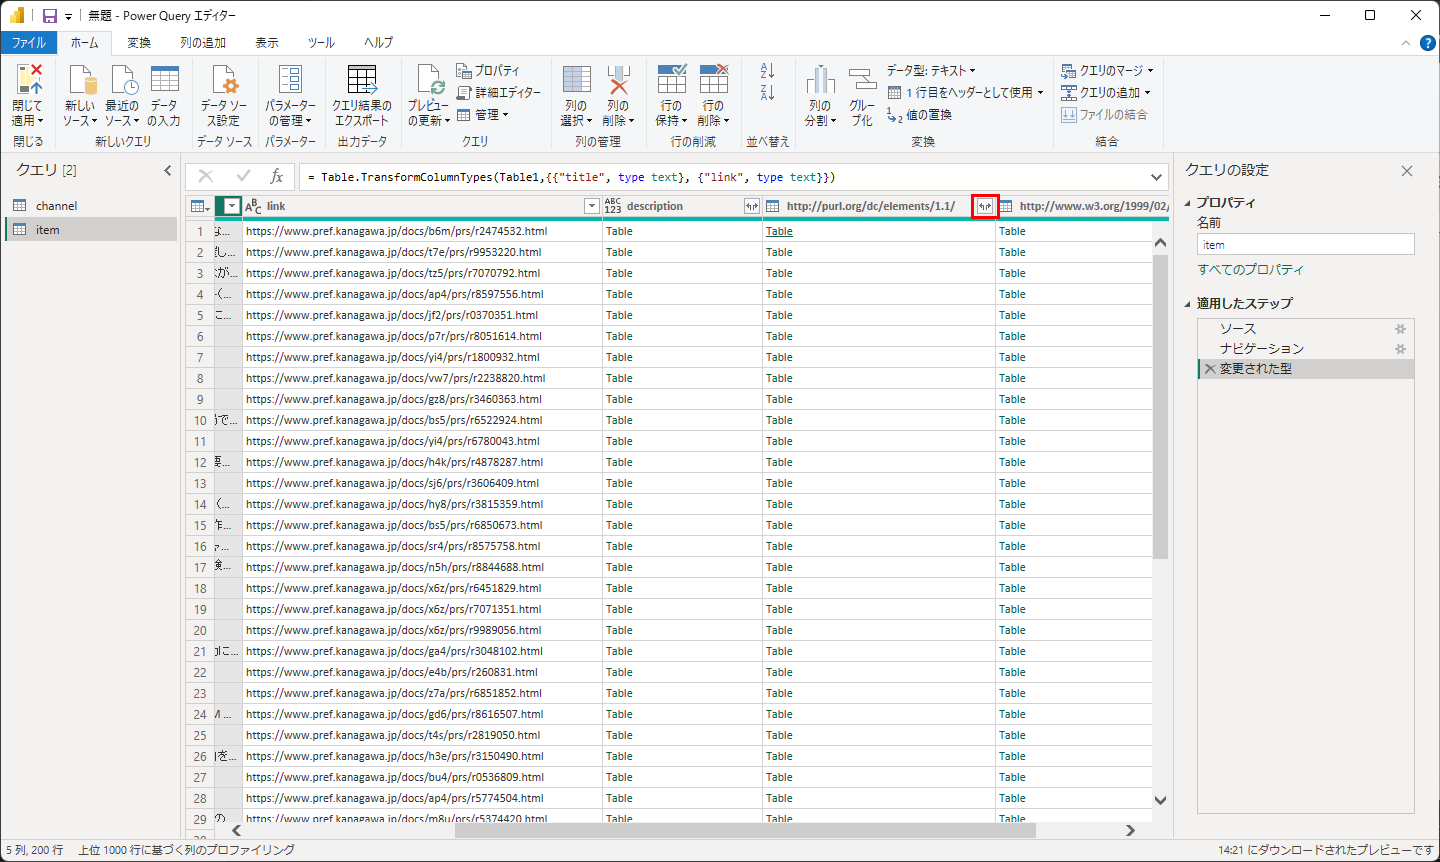Image resolution: width=1440 pixels, height=862 pixels.
Task: Open Append Queries (クエリの追加) dropdown
Action: tap(1106, 92)
